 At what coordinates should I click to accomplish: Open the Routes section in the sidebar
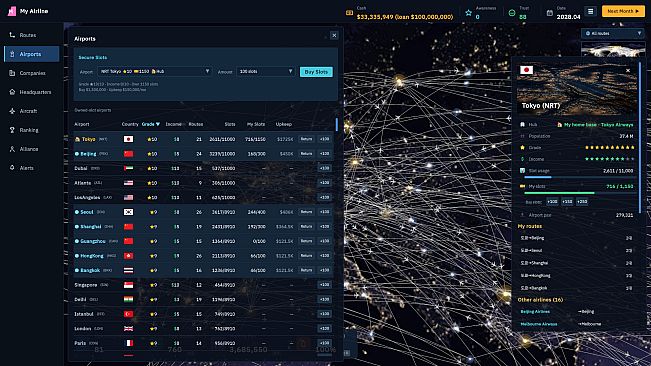[32, 35]
